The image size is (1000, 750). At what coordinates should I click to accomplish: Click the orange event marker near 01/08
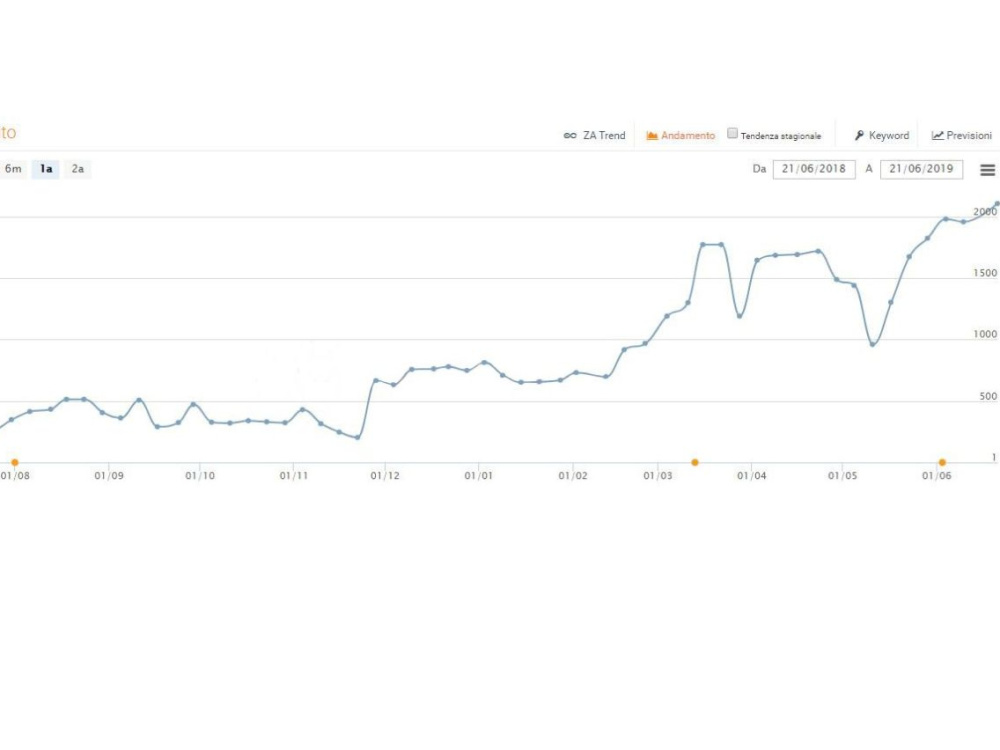(x=15, y=462)
